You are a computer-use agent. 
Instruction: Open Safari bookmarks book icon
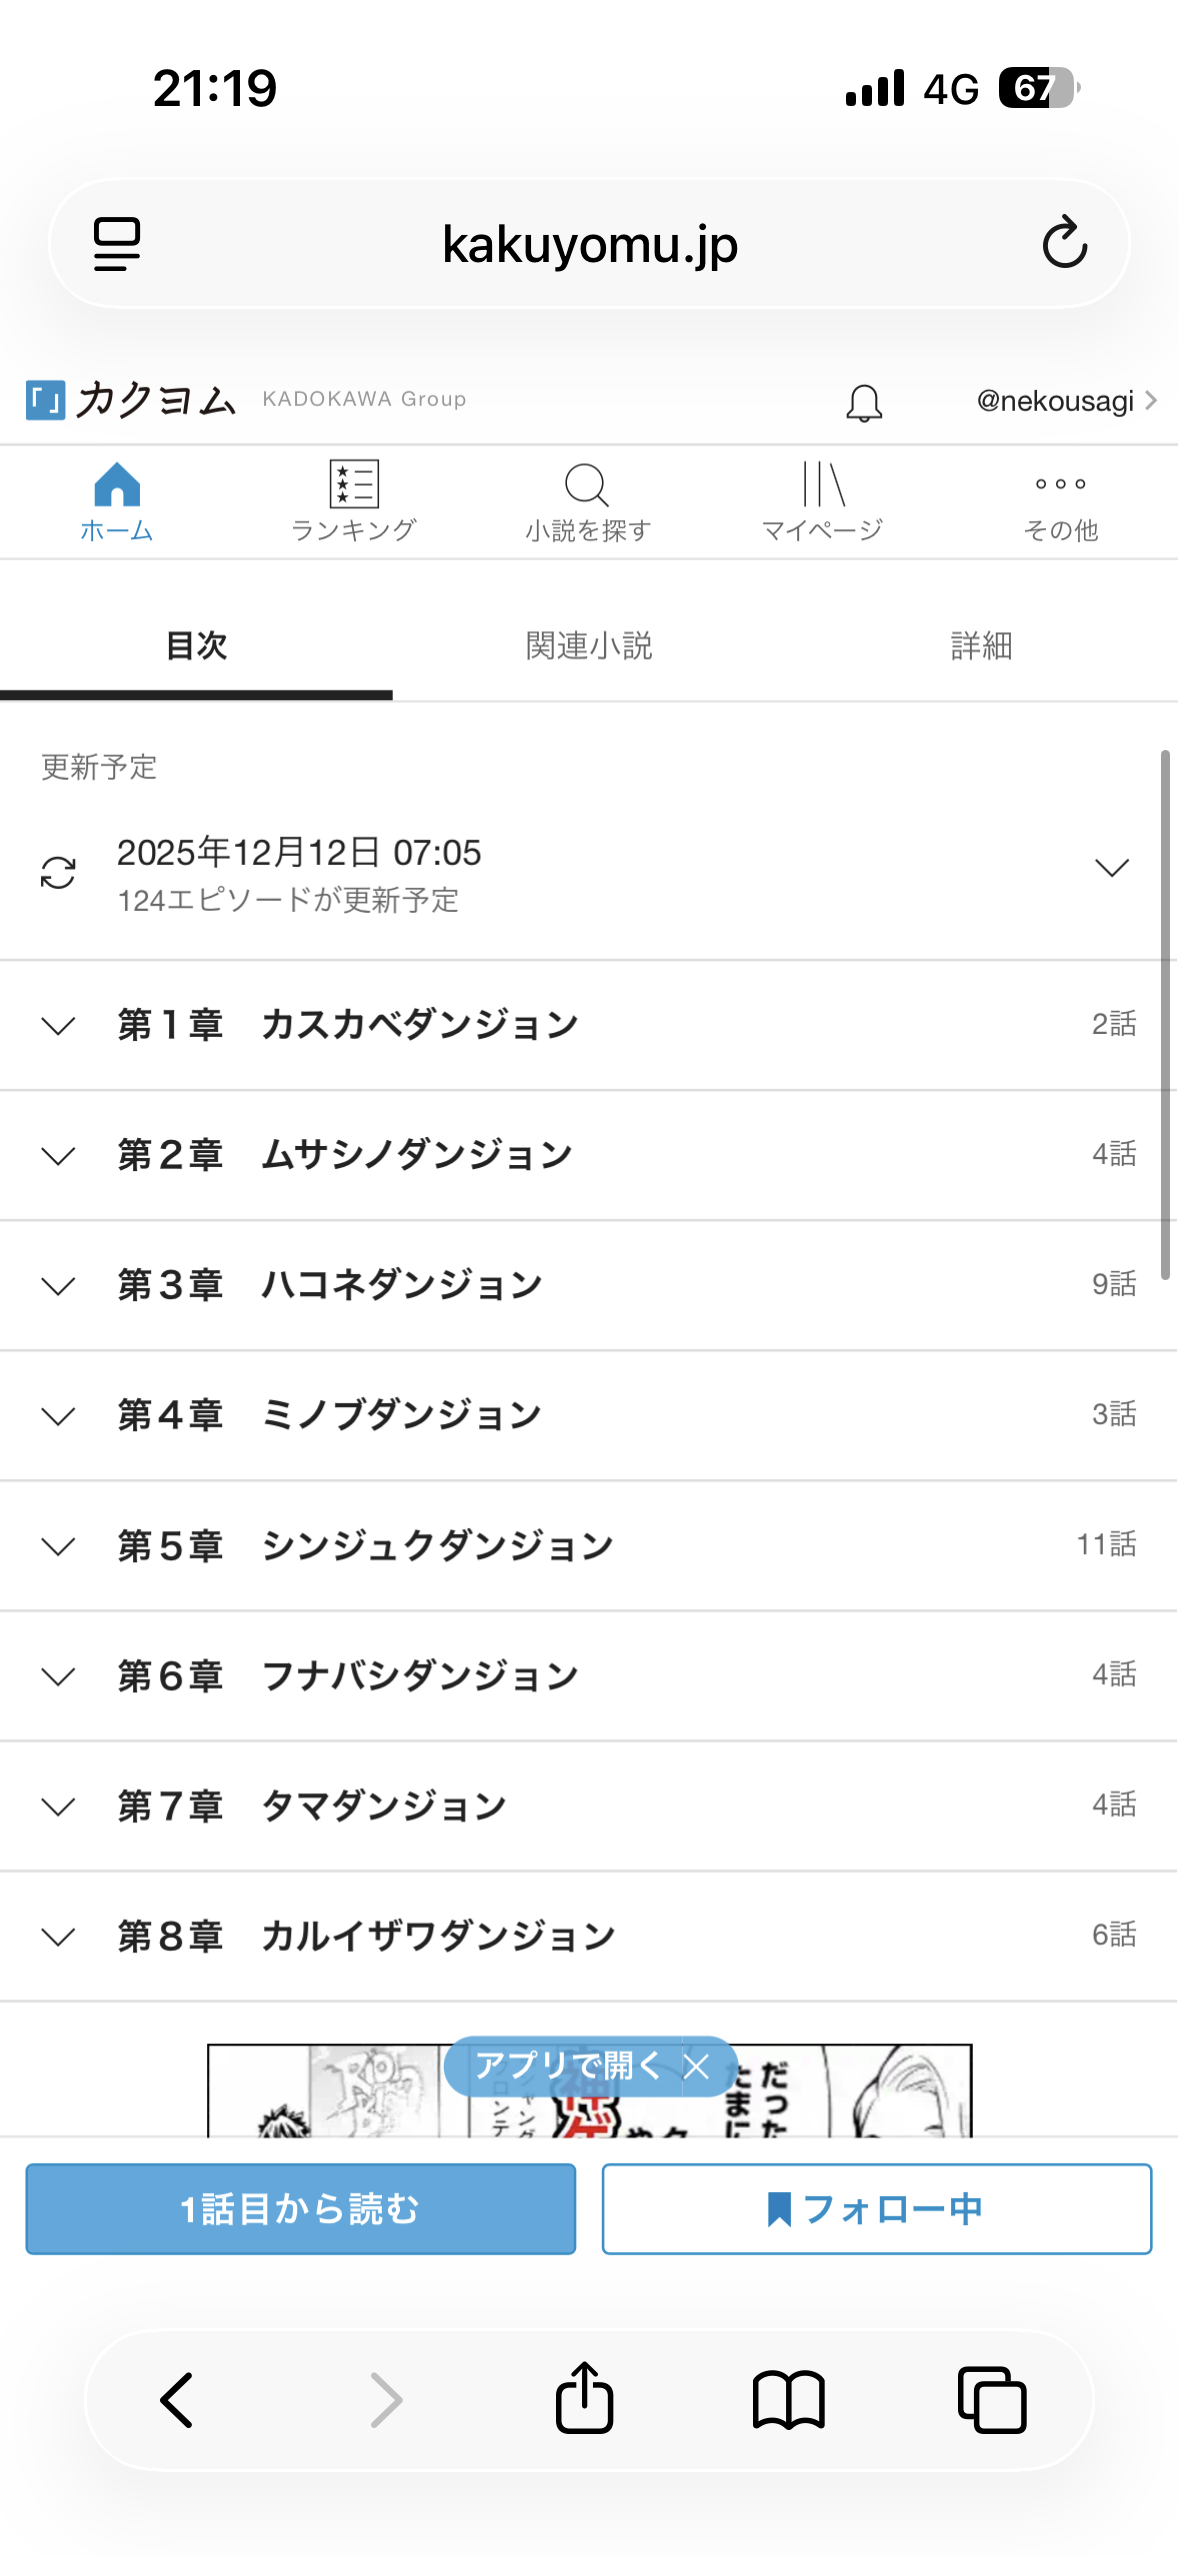[x=788, y=2399]
